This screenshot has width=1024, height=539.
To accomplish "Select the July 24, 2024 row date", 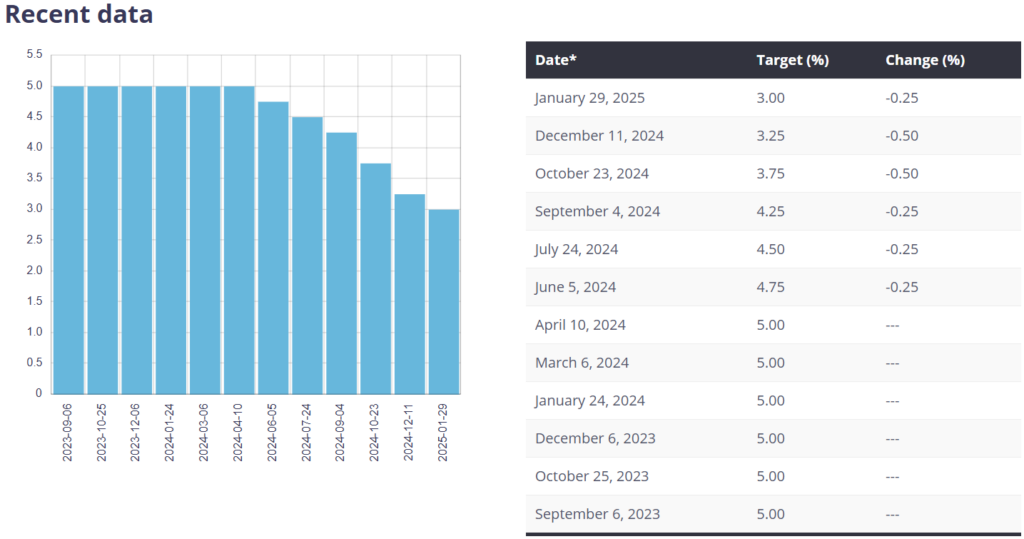I will [576, 250].
